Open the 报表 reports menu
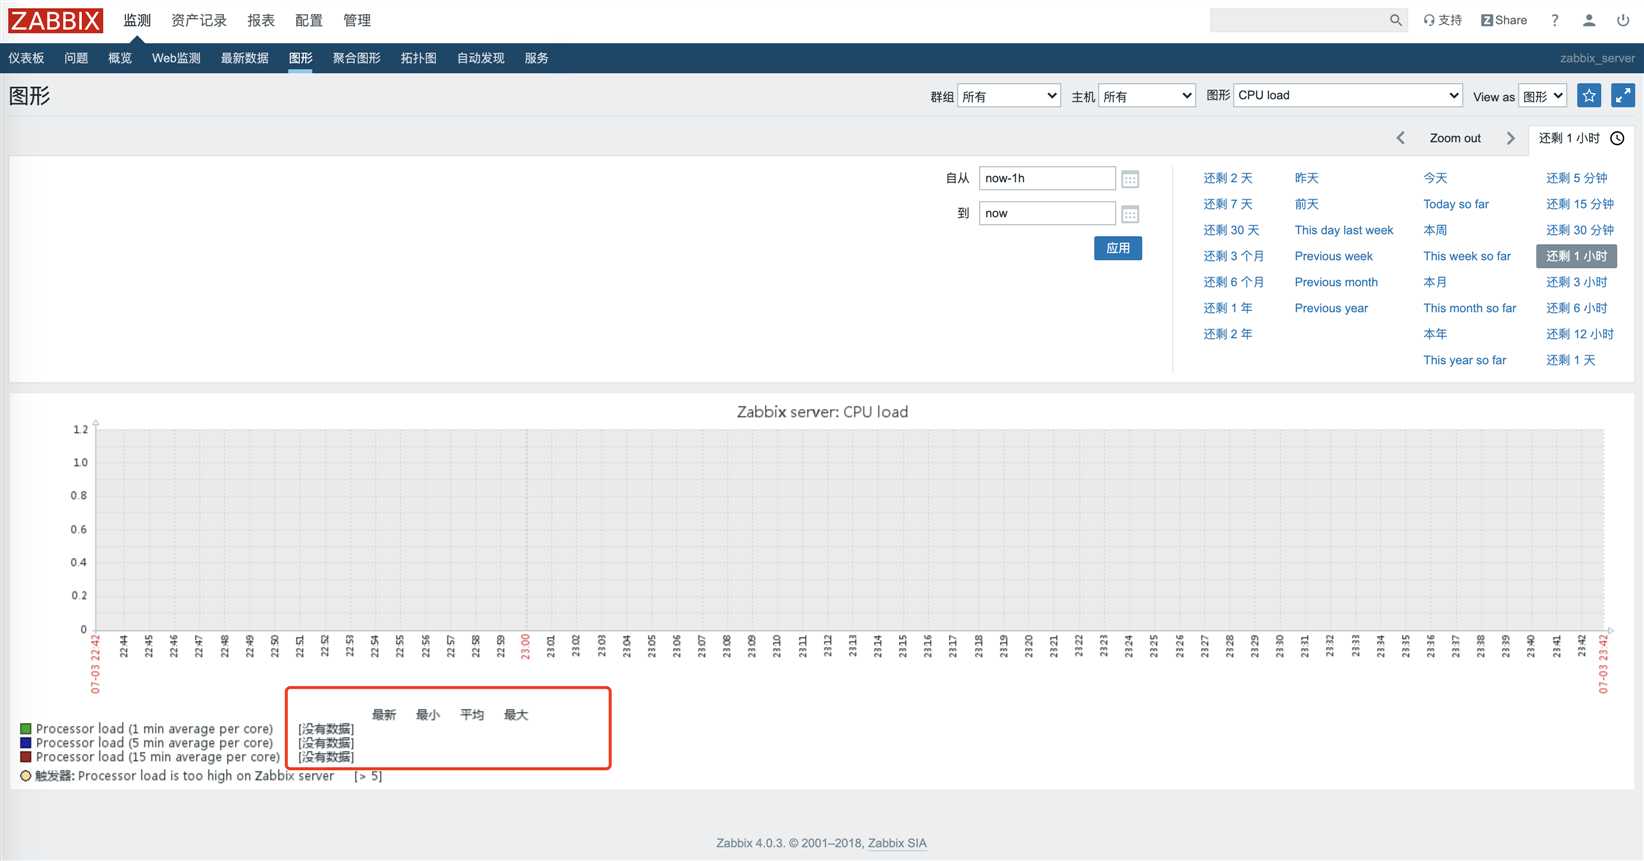Screen dimensions: 1644x861 [261, 20]
